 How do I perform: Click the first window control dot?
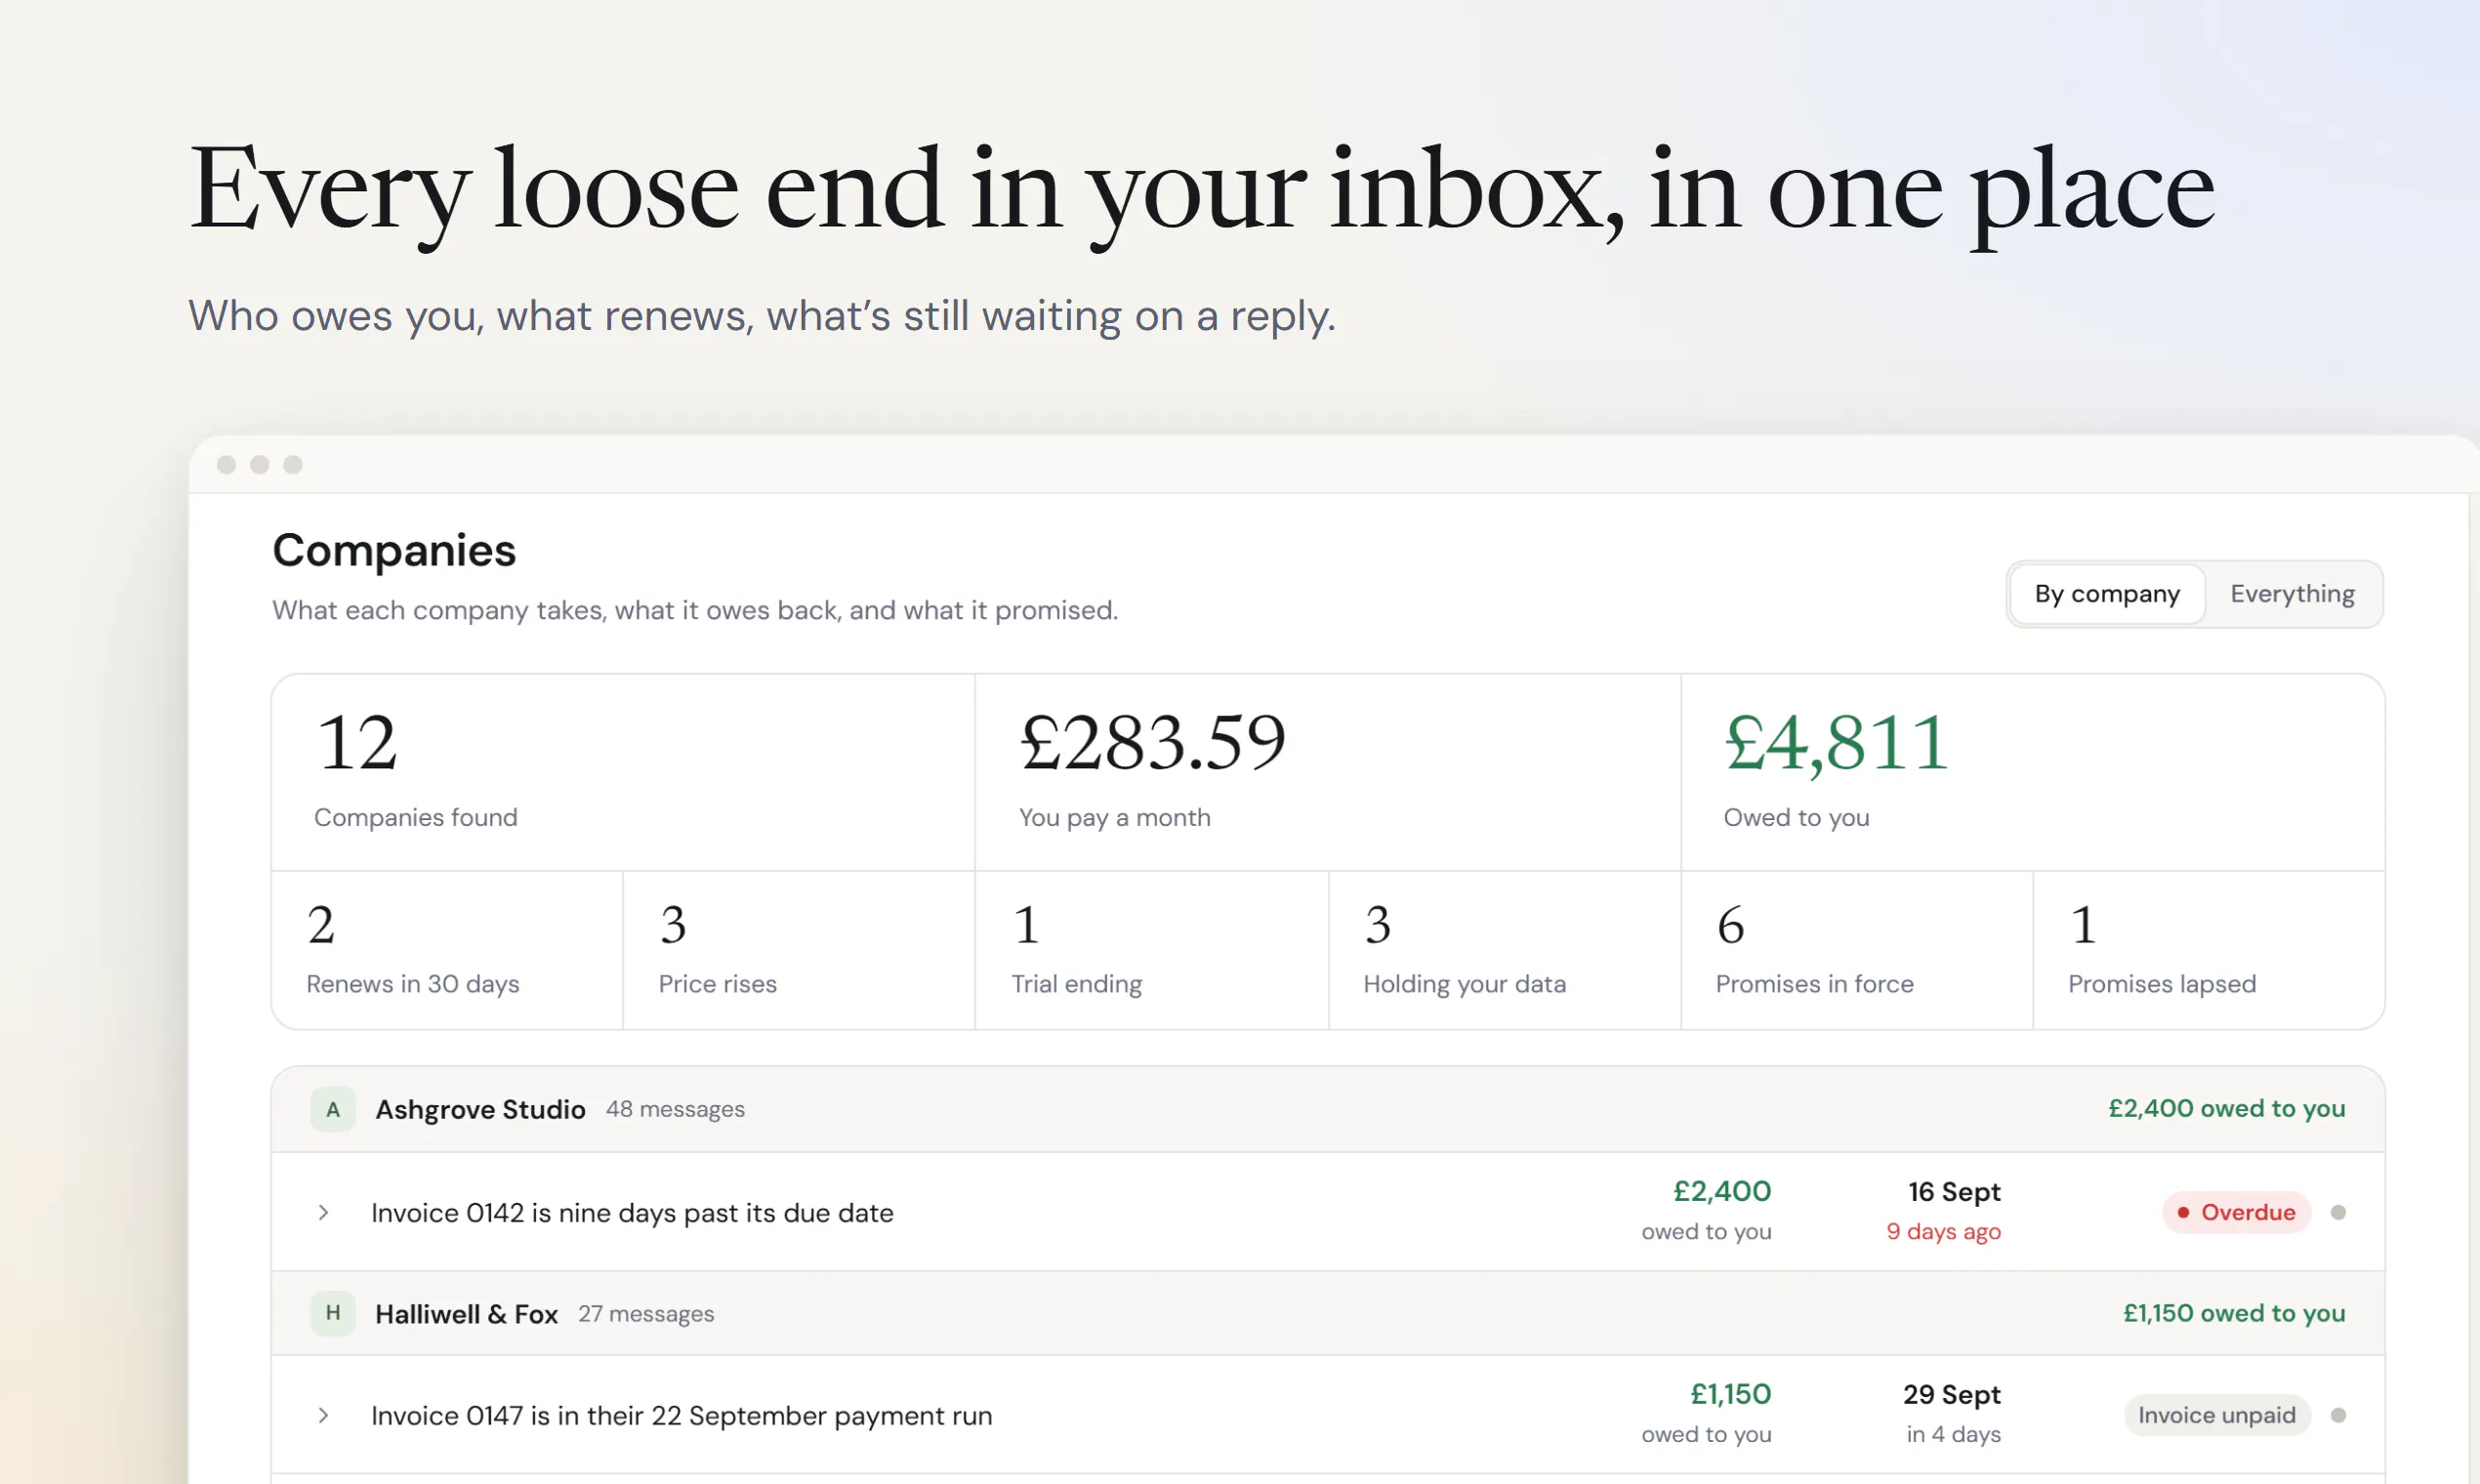[x=226, y=464]
